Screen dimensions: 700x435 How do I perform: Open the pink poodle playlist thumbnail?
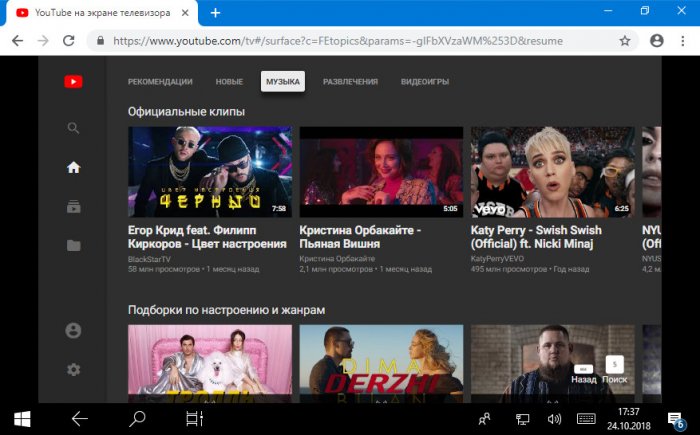pyautogui.click(x=210, y=364)
